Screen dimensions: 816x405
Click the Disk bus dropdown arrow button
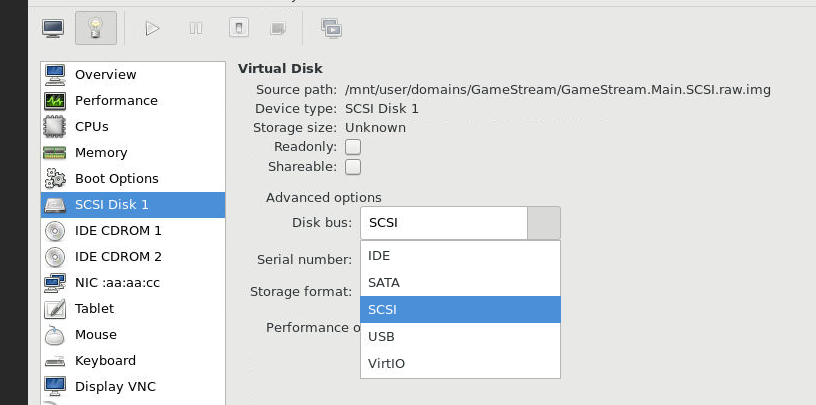click(x=544, y=223)
